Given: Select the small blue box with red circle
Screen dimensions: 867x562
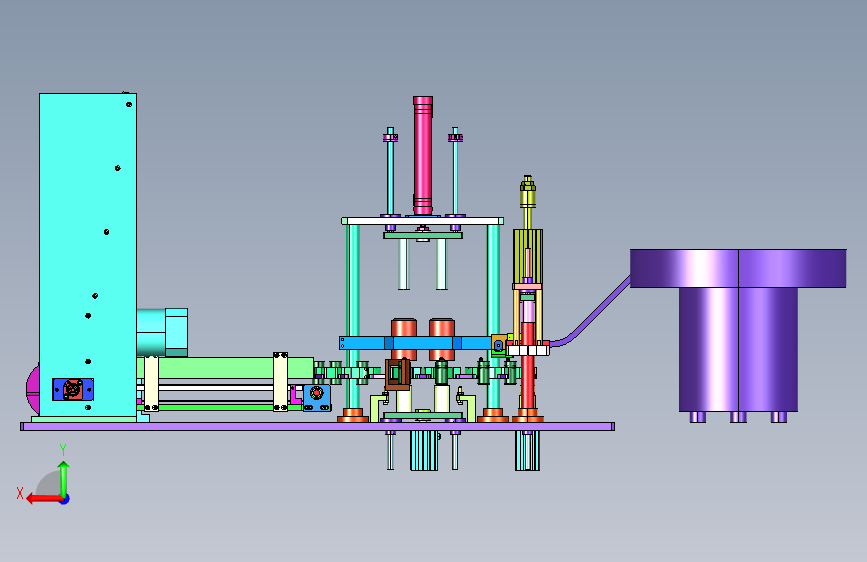Looking at the screenshot, I should [x=317, y=398].
